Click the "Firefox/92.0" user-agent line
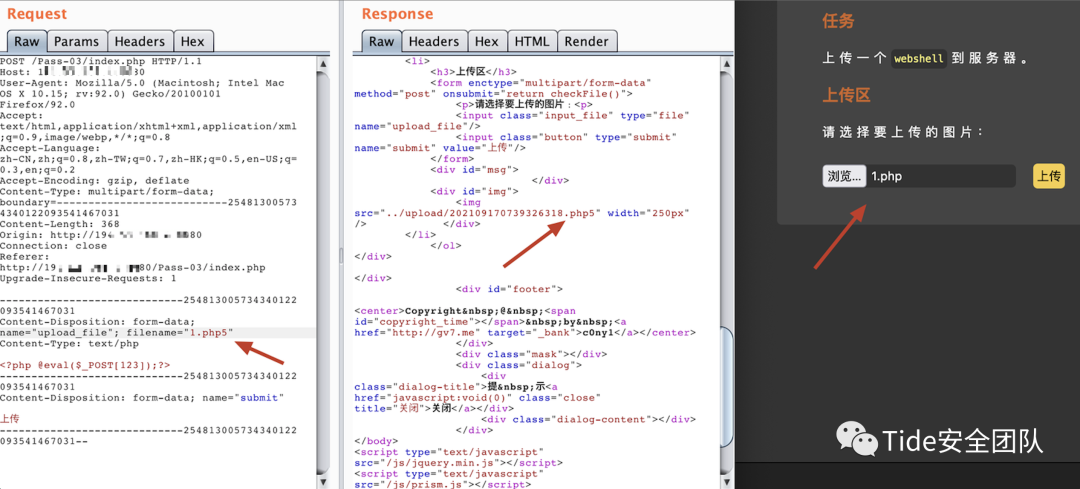This screenshot has width=1080, height=489. tap(37, 105)
